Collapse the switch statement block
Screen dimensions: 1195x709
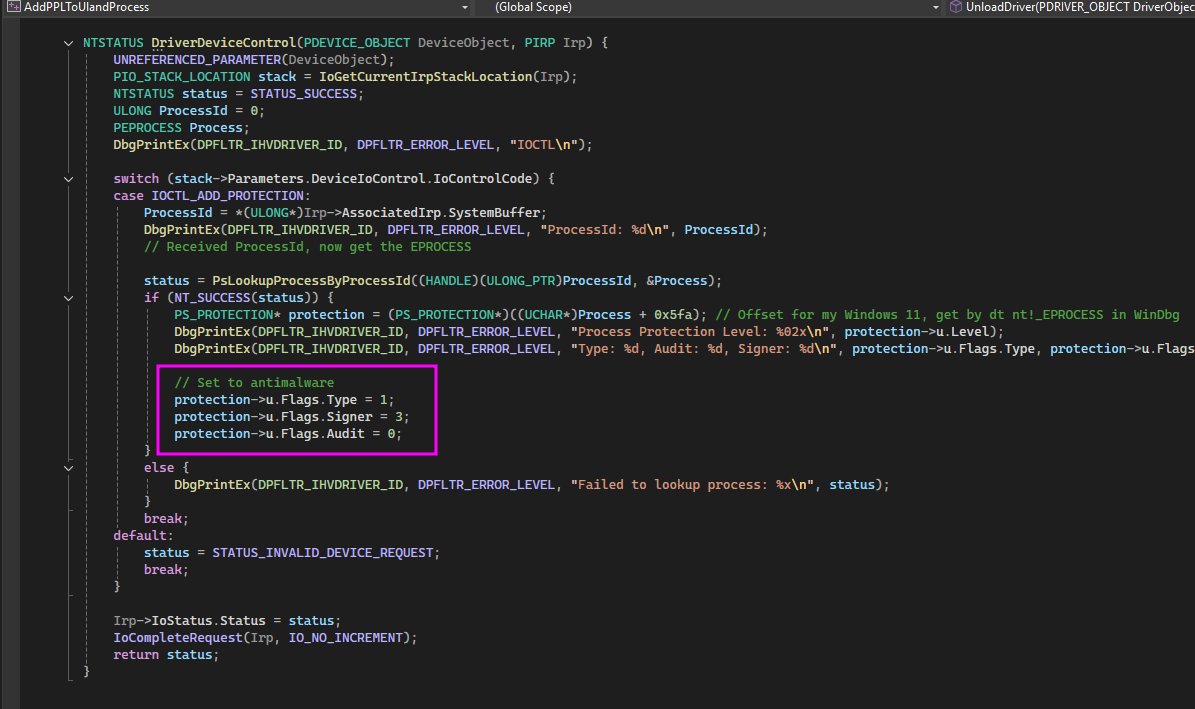coord(69,179)
